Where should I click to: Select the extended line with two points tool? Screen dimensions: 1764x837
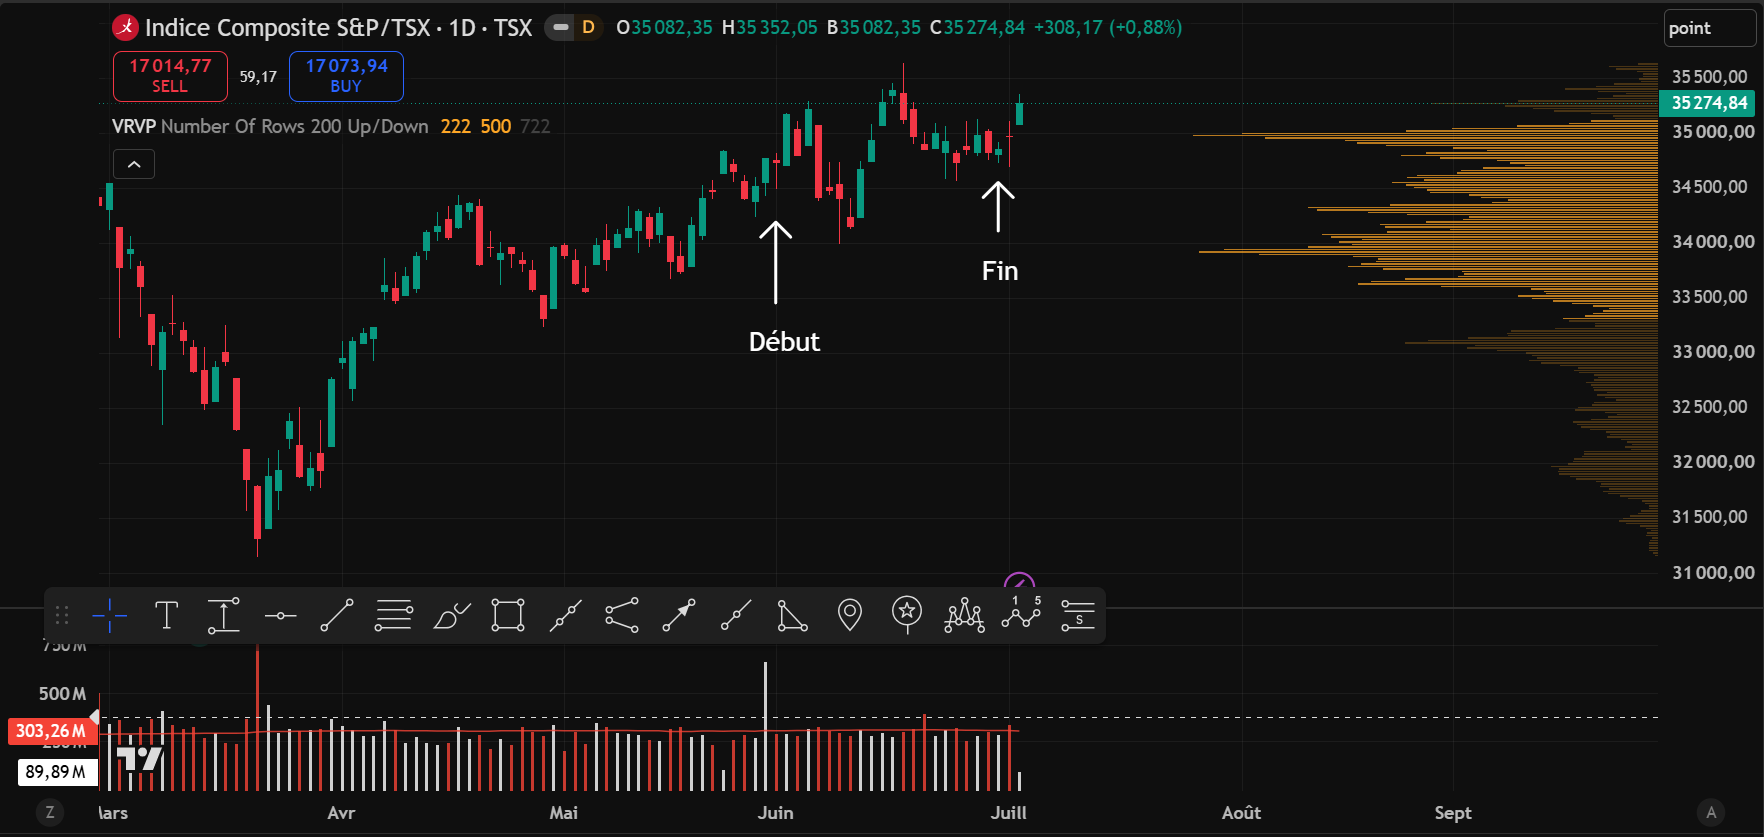pos(565,615)
